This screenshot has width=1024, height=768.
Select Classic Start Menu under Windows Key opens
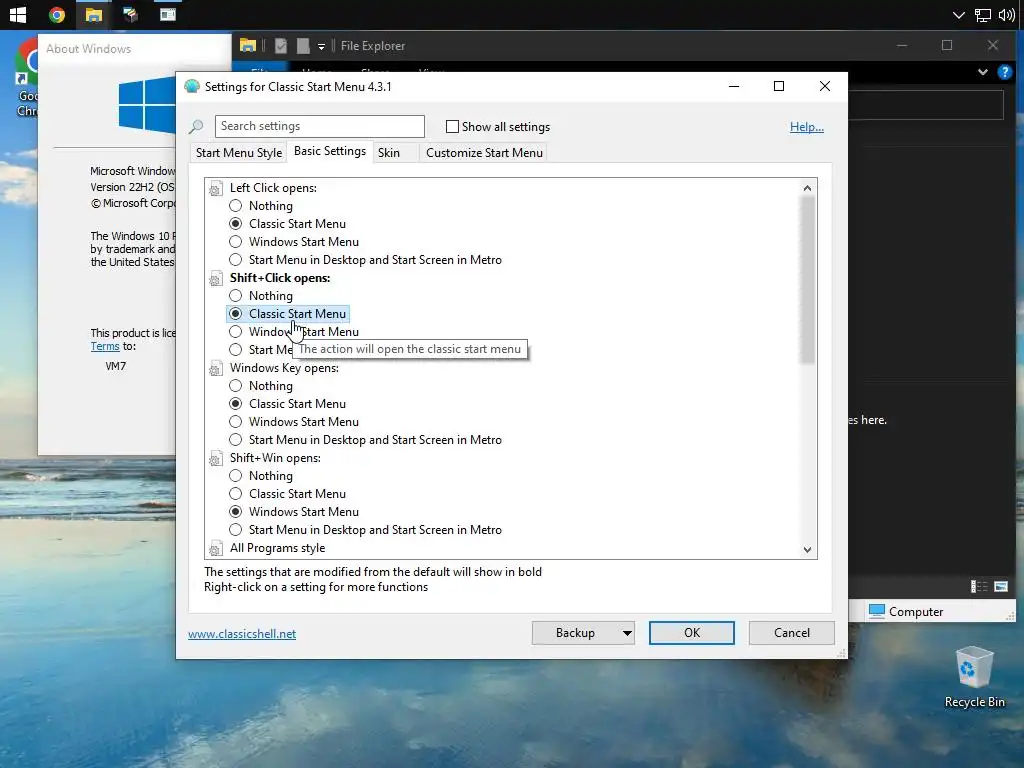(x=236, y=404)
